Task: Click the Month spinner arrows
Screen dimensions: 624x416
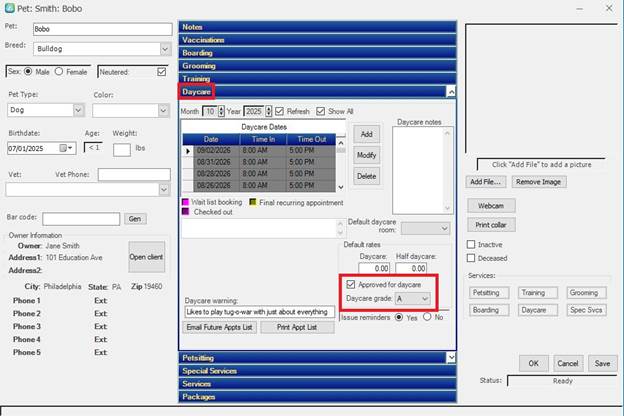Action: tap(221, 111)
